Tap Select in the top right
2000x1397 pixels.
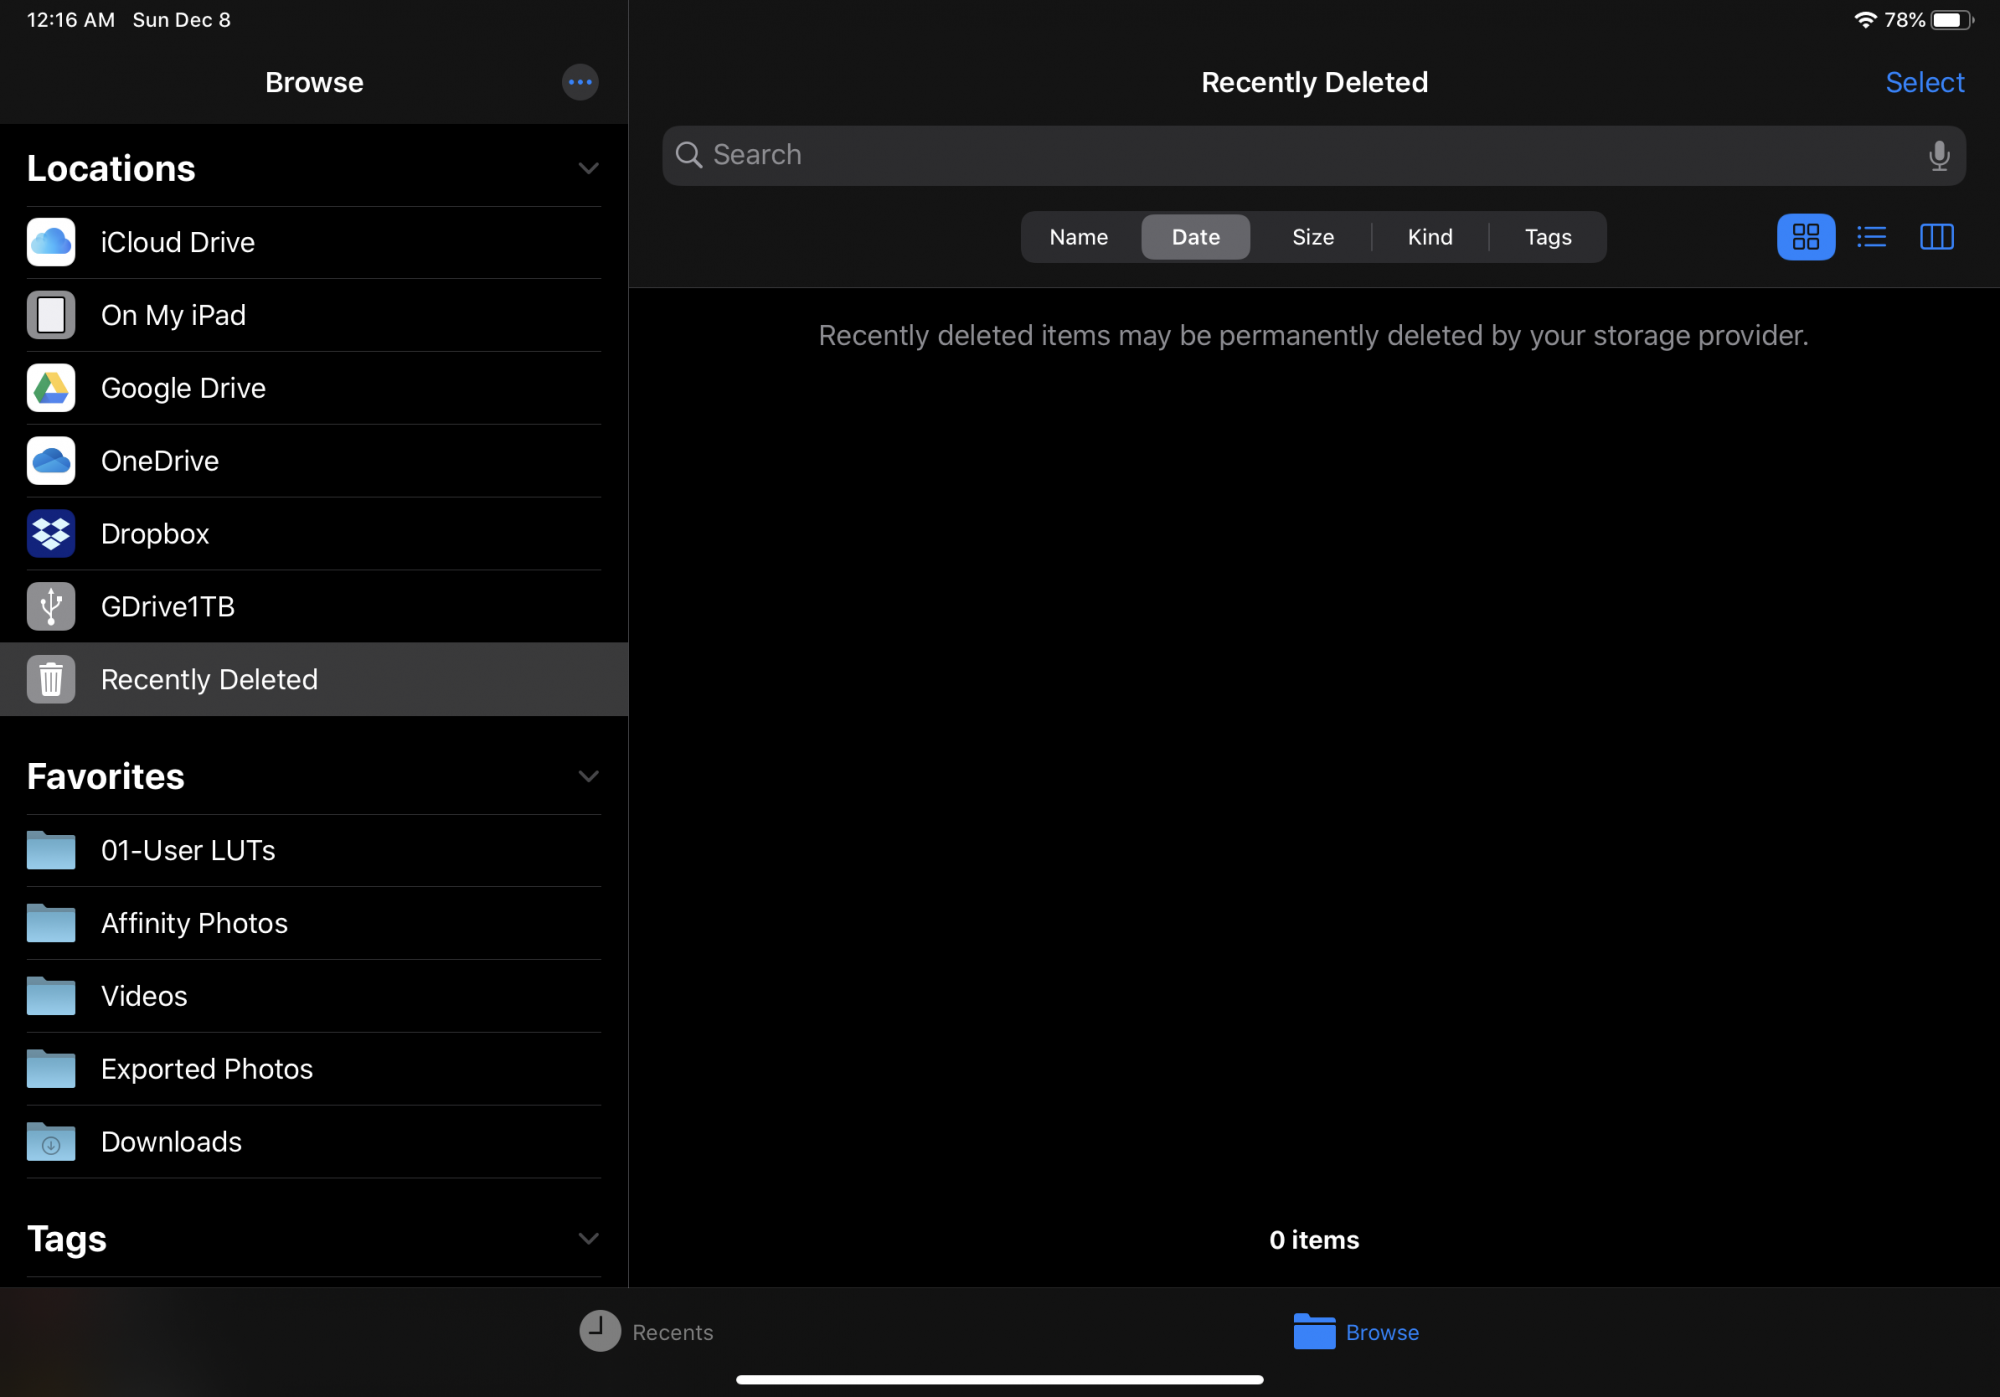click(1924, 82)
